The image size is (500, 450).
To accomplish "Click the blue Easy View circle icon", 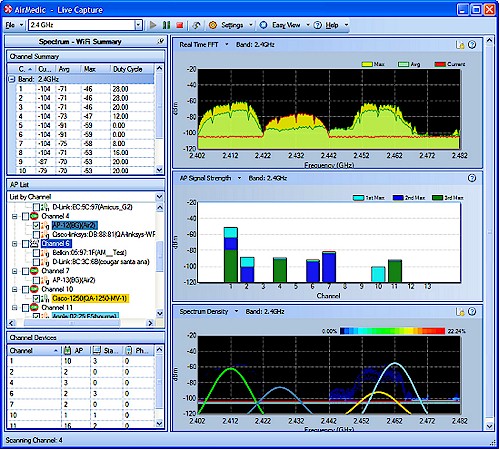I will coord(263,25).
